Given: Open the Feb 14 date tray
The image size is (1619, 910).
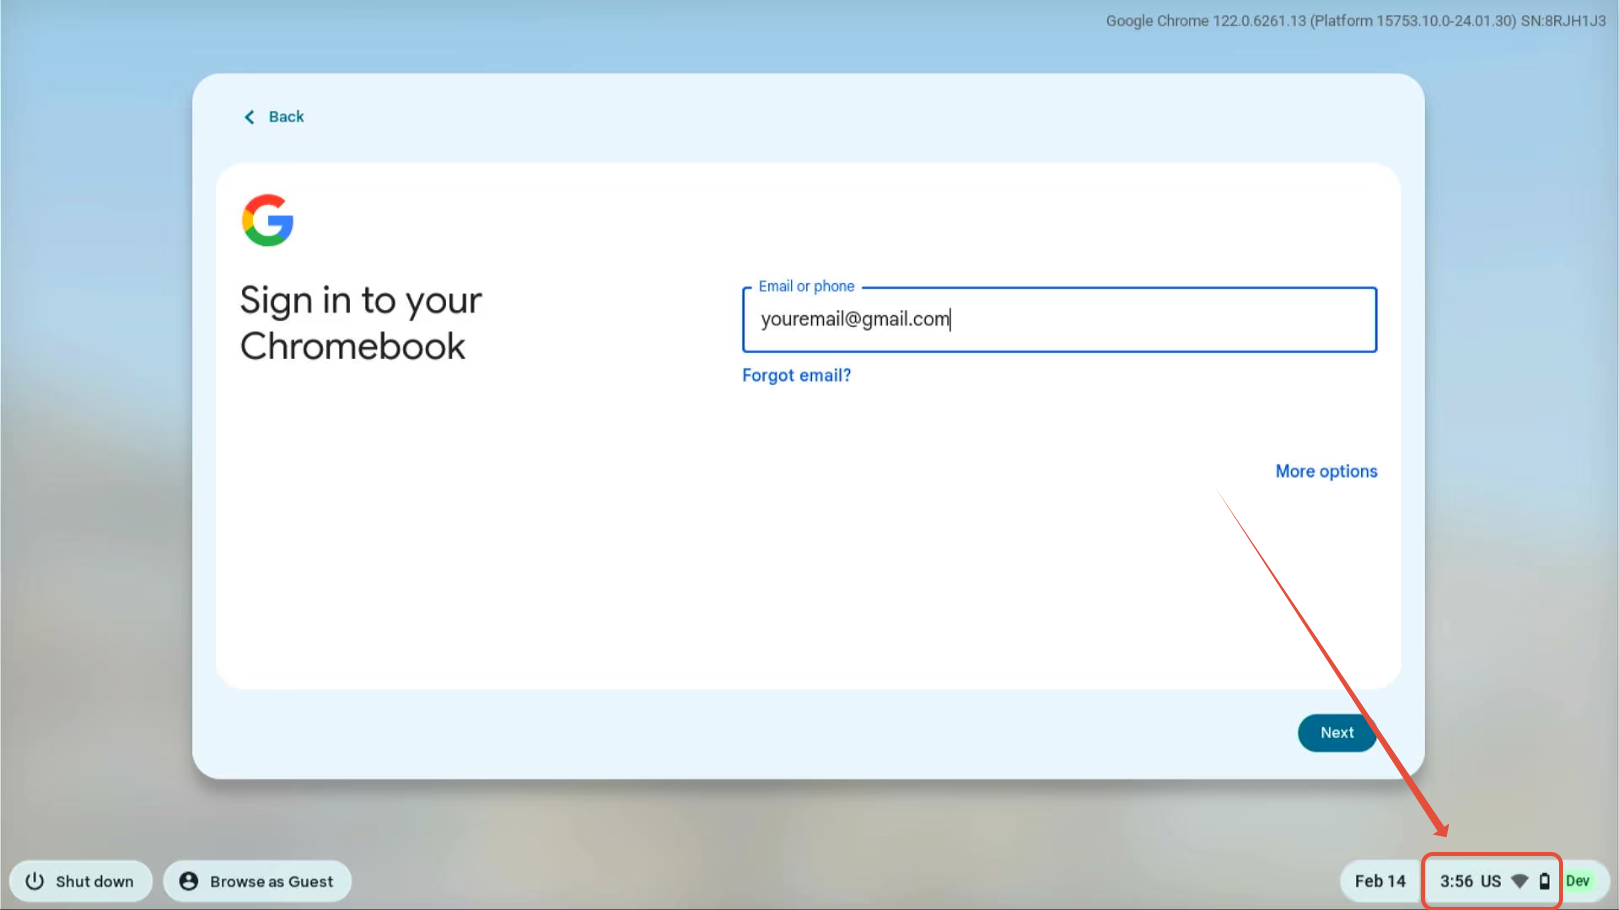Looking at the screenshot, I should pos(1380,881).
